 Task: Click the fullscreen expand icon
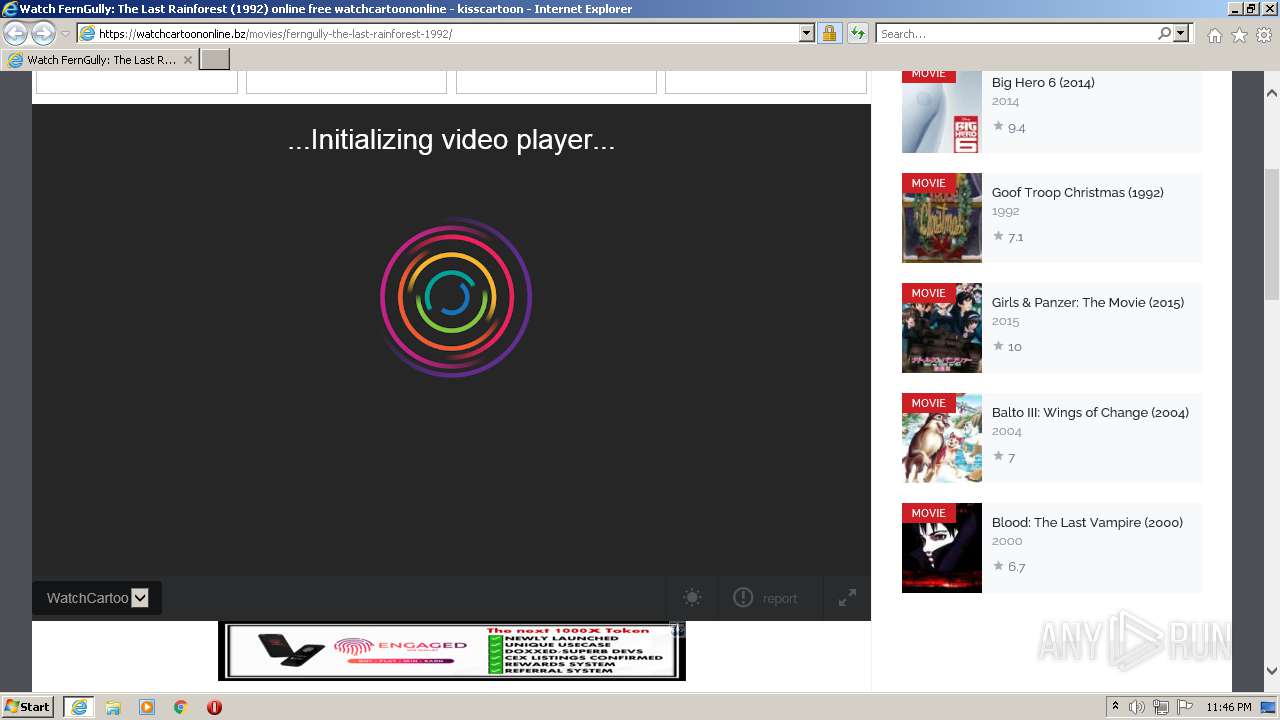(x=847, y=598)
